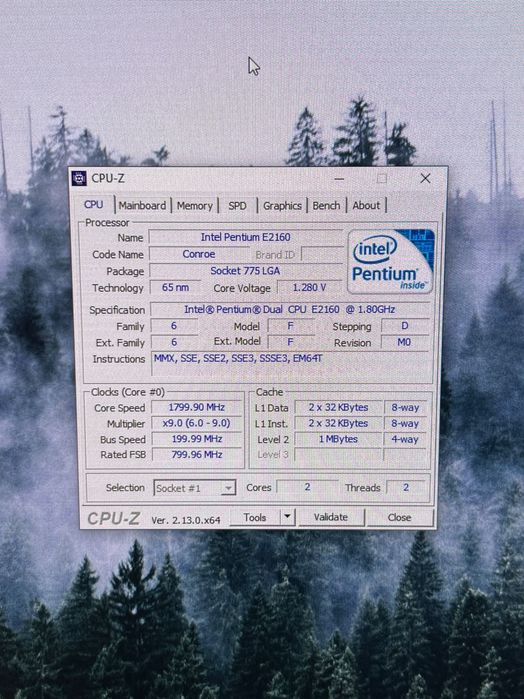Click the Threads value field

point(406,487)
